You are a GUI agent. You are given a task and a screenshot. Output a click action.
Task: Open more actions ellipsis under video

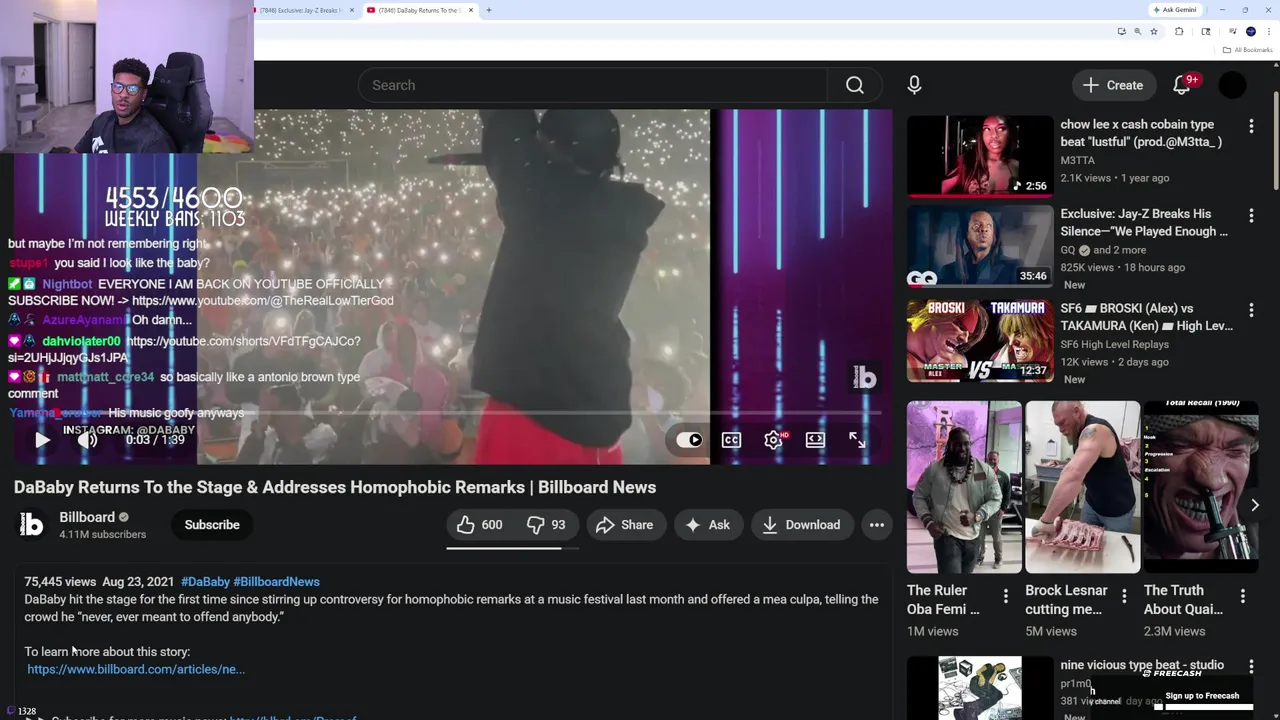[877, 524]
